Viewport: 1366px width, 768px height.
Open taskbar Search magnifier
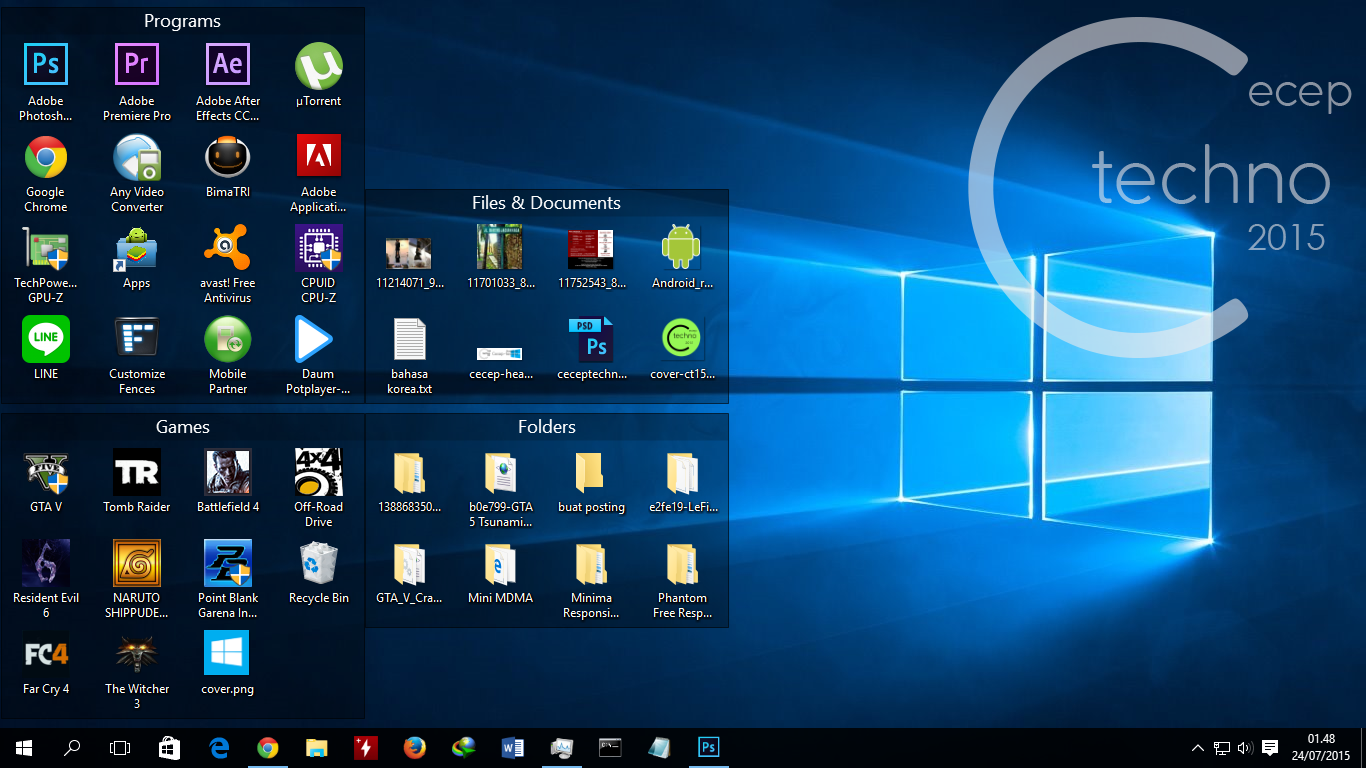(72, 748)
